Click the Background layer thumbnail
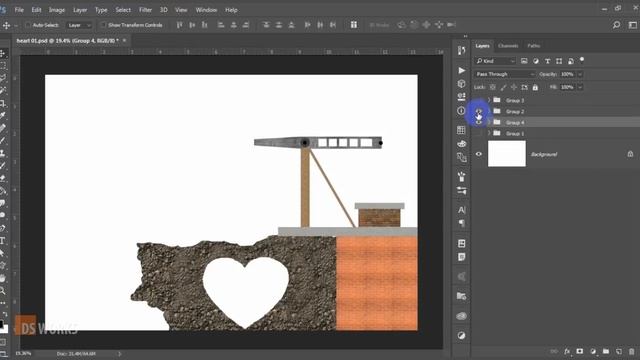The width and height of the screenshot is (640, 360). [x=507, y=154]
